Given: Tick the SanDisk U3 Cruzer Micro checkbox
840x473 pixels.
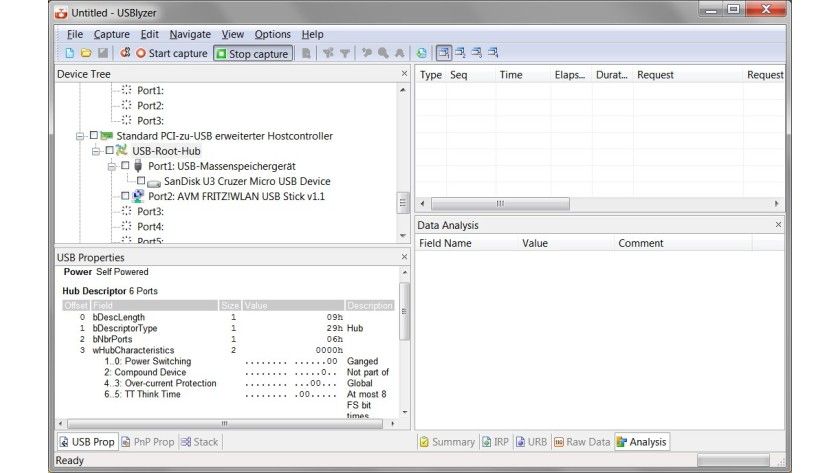Looking at the screenshot, I should point(141,181).
